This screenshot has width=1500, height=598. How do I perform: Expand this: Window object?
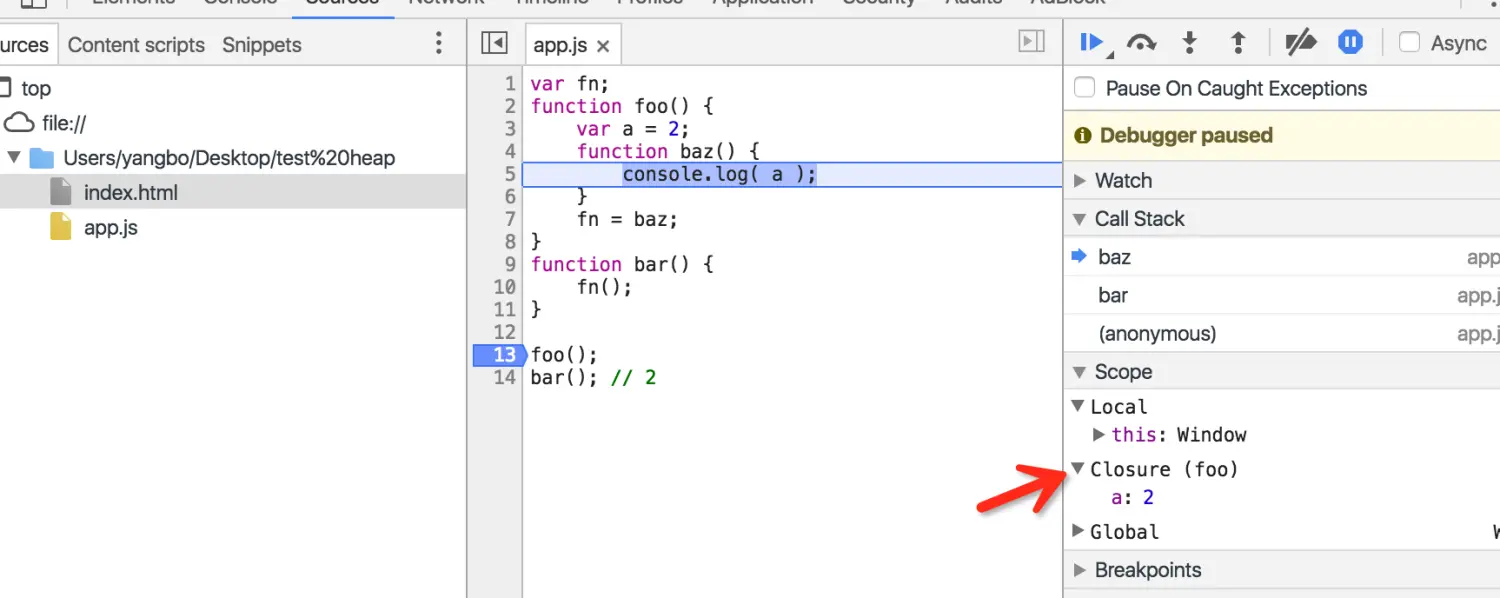(1099, 435)
